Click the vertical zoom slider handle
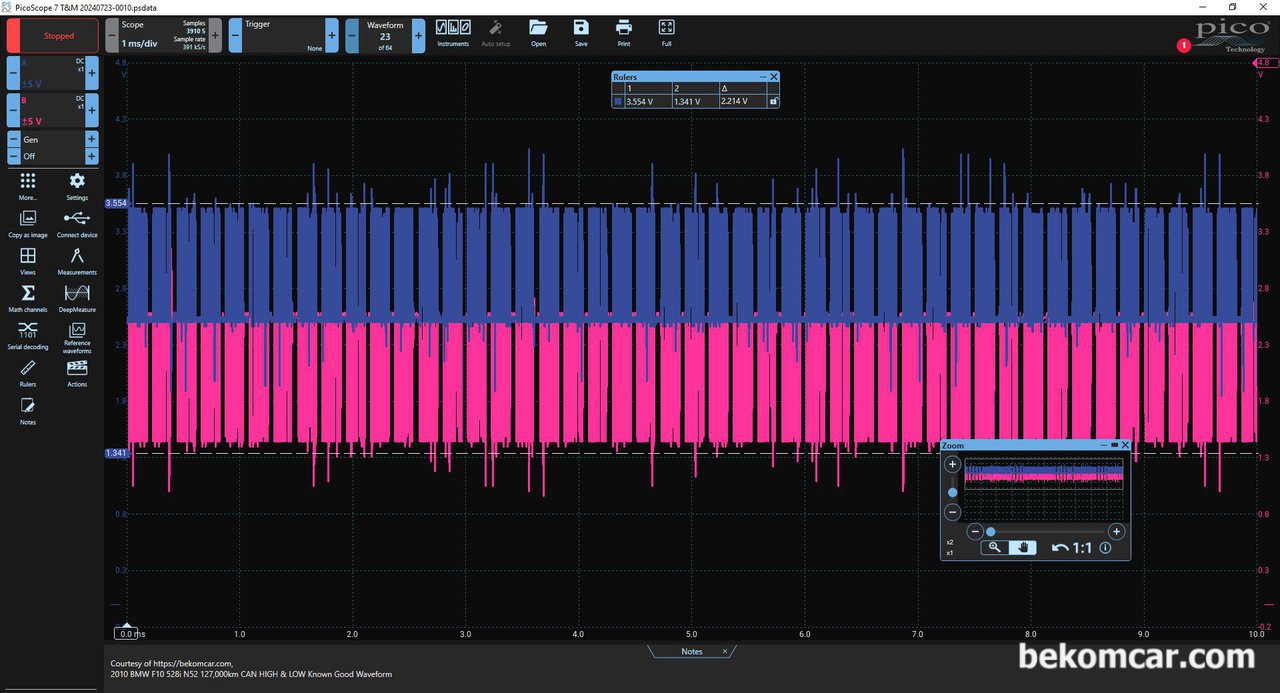Viewport: 1280px width, 693px height. tap(952, 492)
